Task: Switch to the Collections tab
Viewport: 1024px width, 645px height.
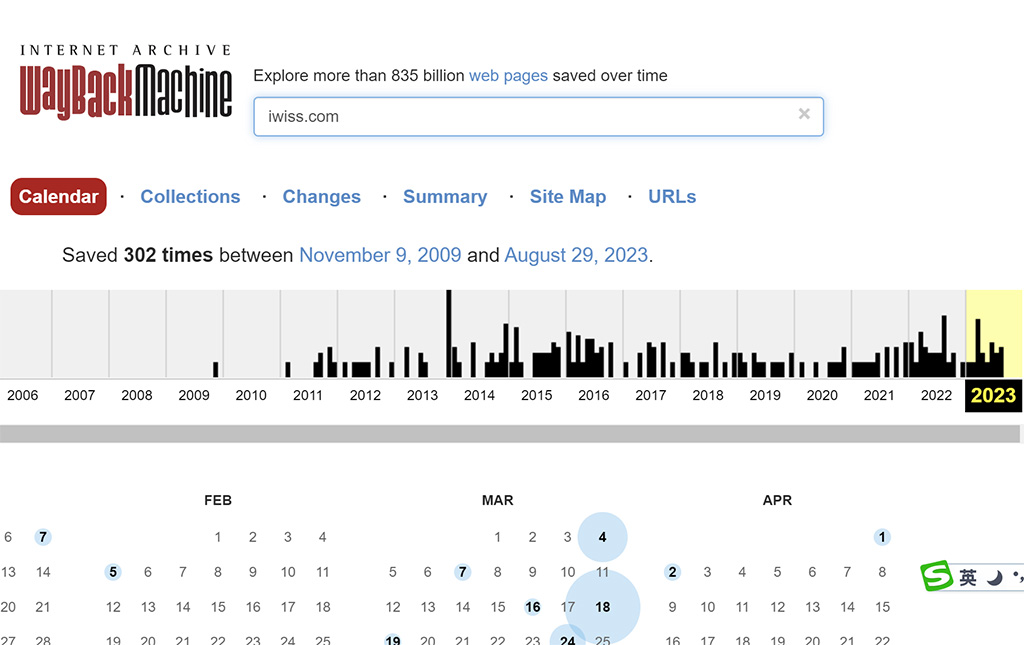Action: 190,197
